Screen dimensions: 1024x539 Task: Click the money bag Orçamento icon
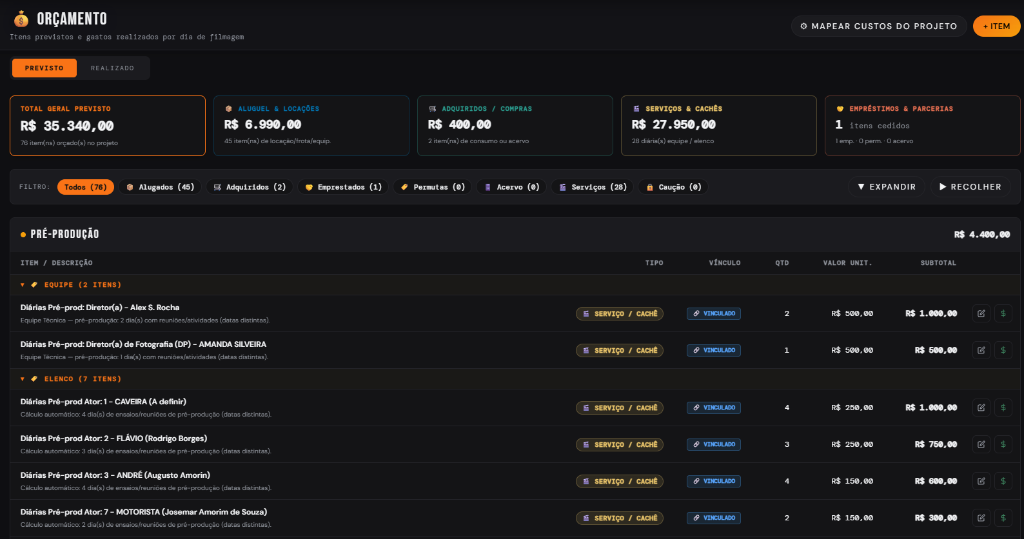(x=21, y=19)
